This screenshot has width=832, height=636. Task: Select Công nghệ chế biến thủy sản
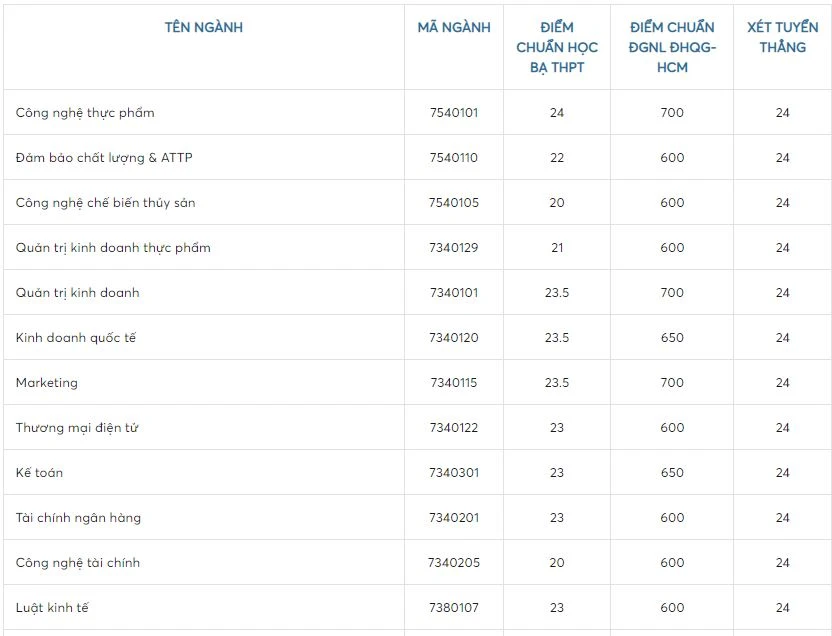[105, 203]
